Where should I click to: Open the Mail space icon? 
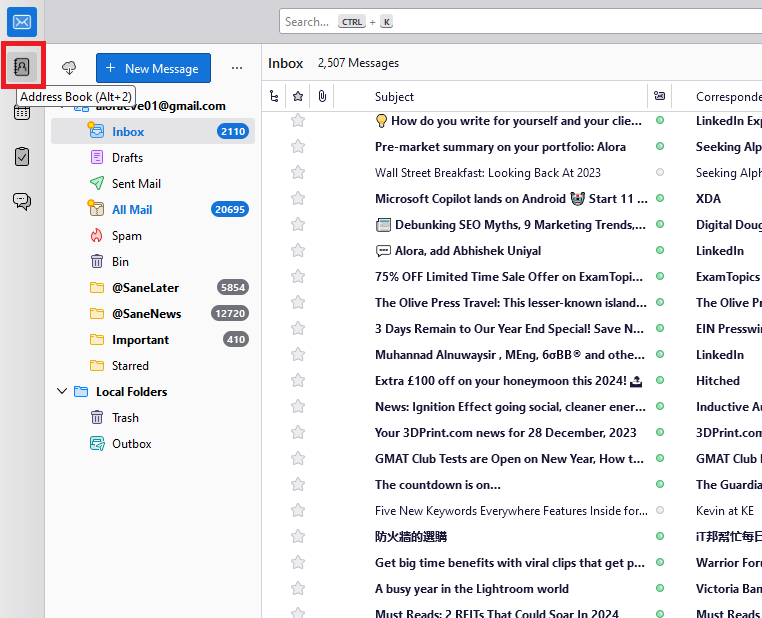coord(22,22)
